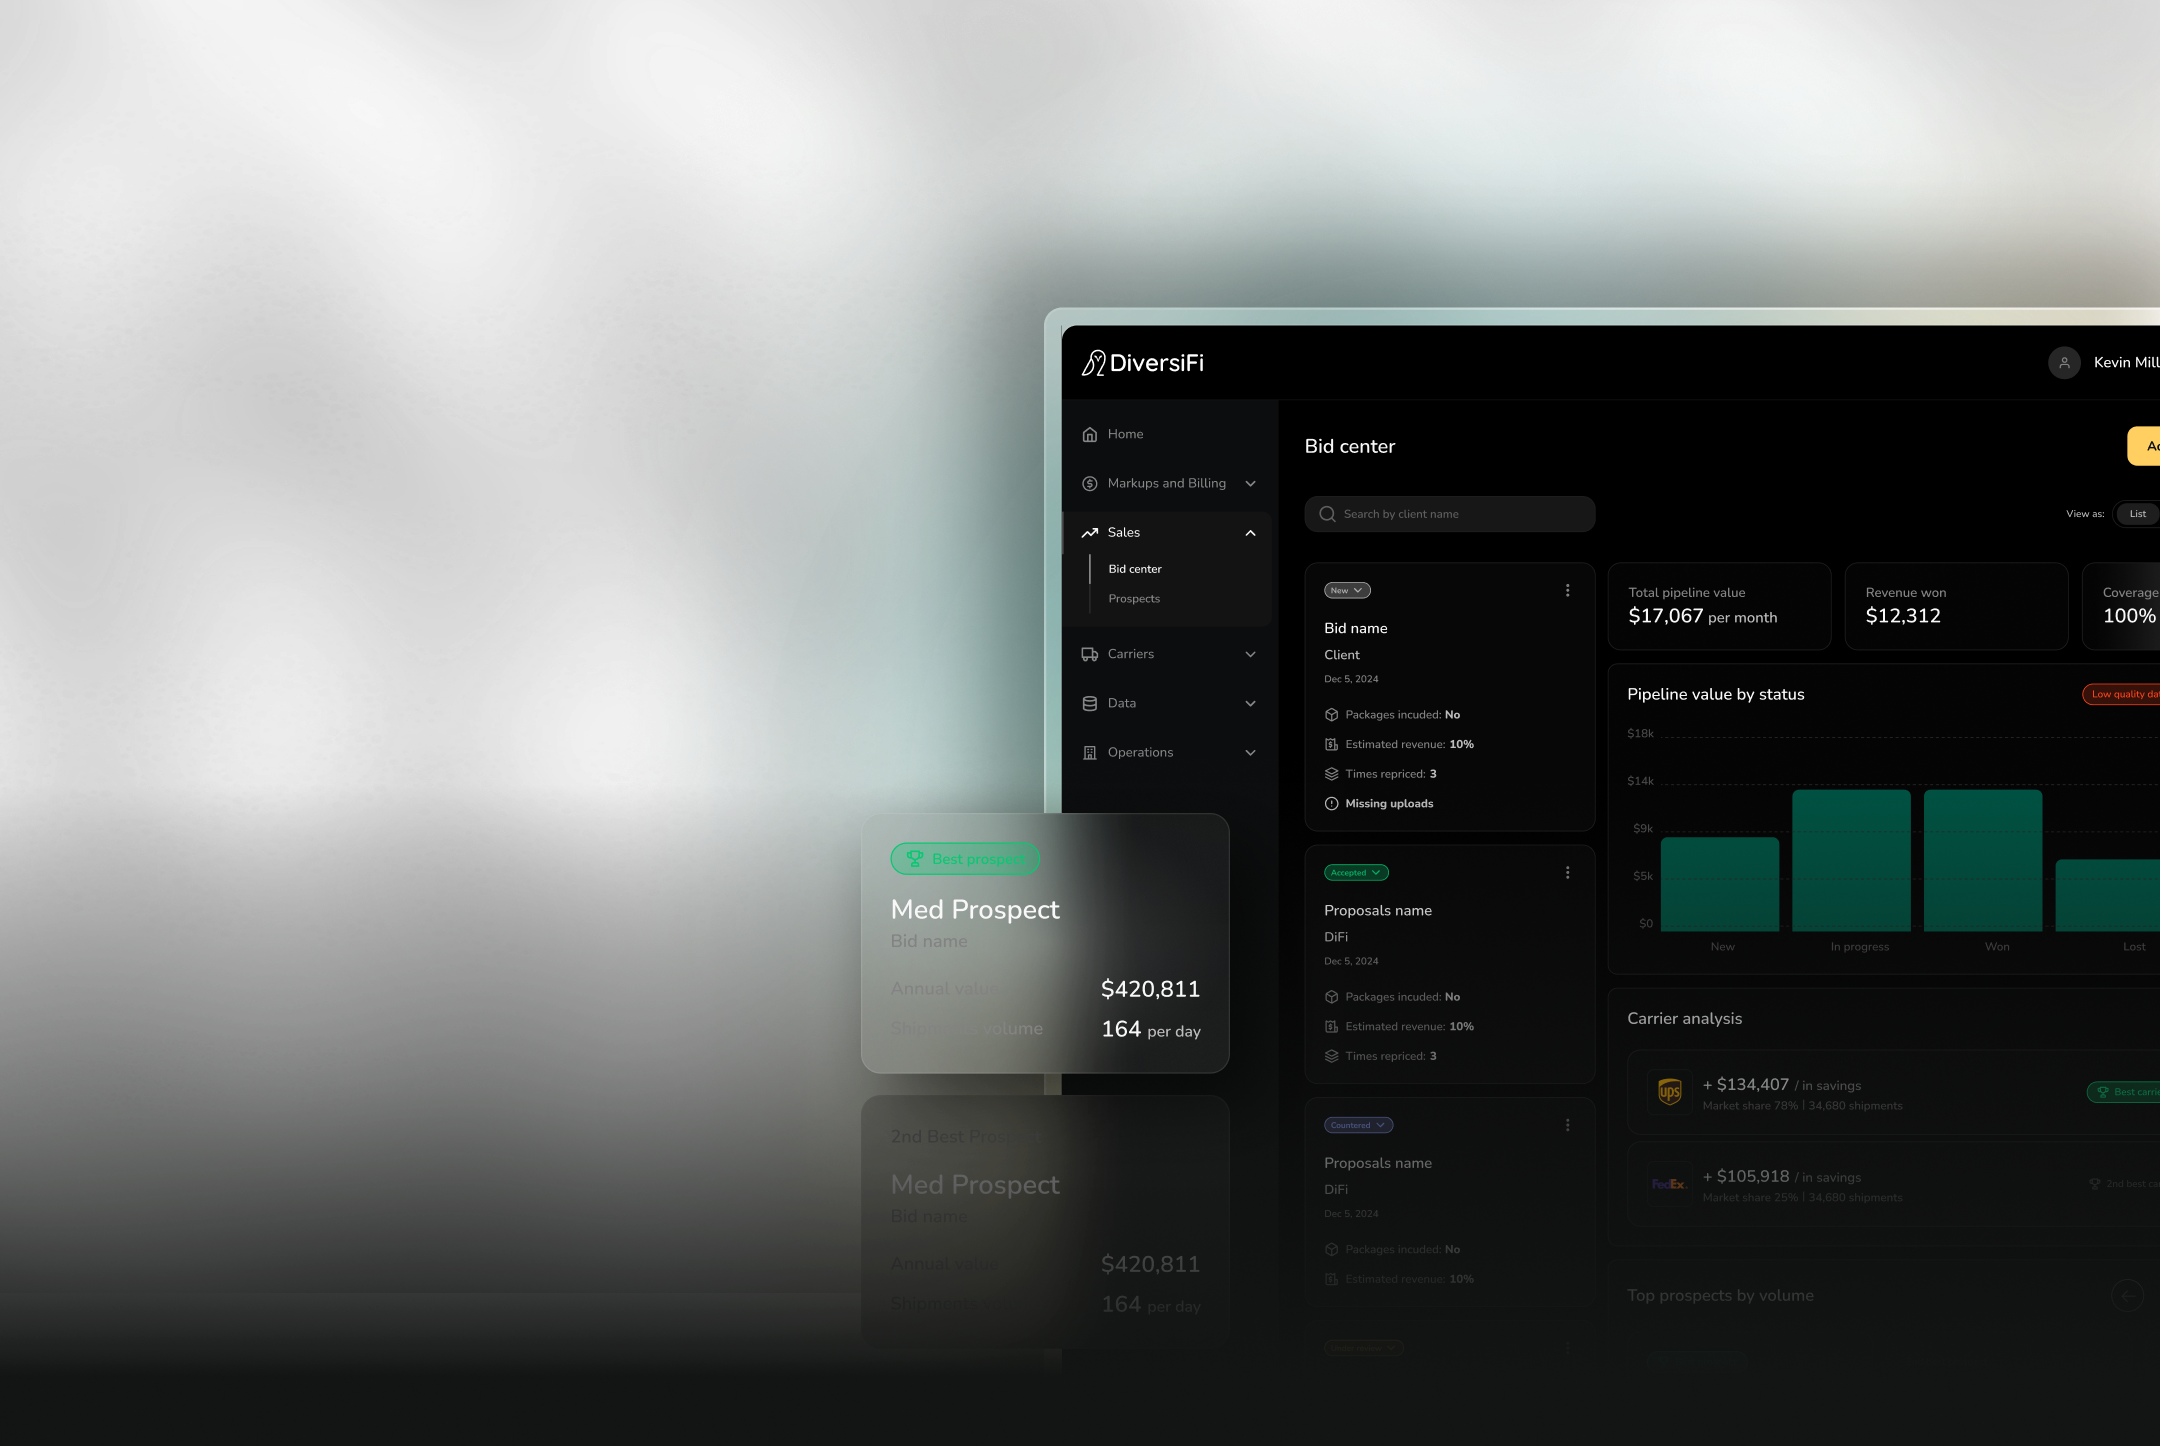Screen dimensions: 2160x1446
Task: Open the Prospects sub-menu item
Action: tap(1134, 599)
